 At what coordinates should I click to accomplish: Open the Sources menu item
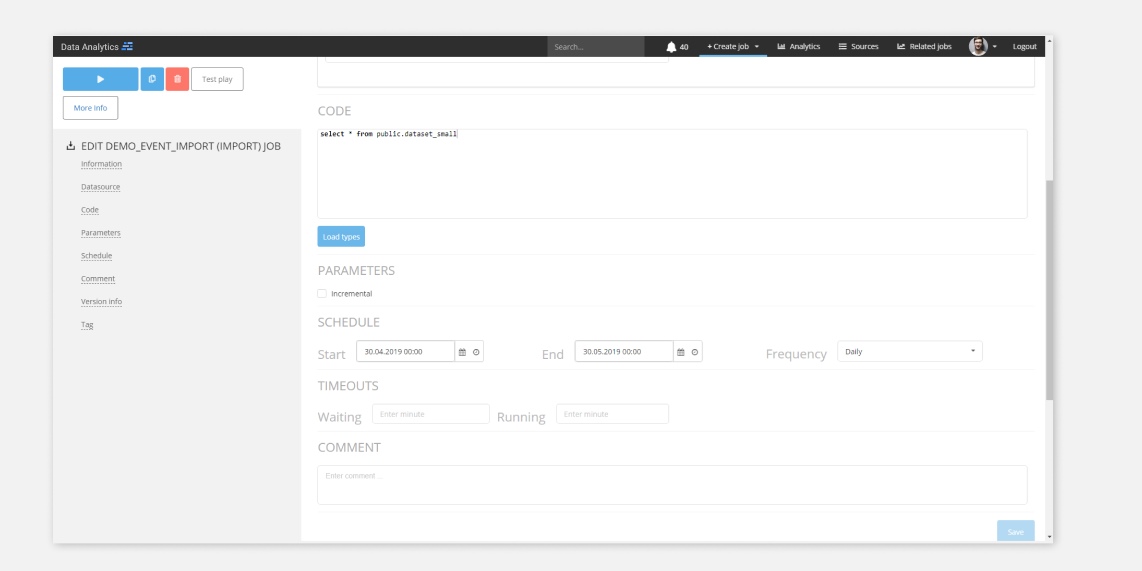(857, 46)
